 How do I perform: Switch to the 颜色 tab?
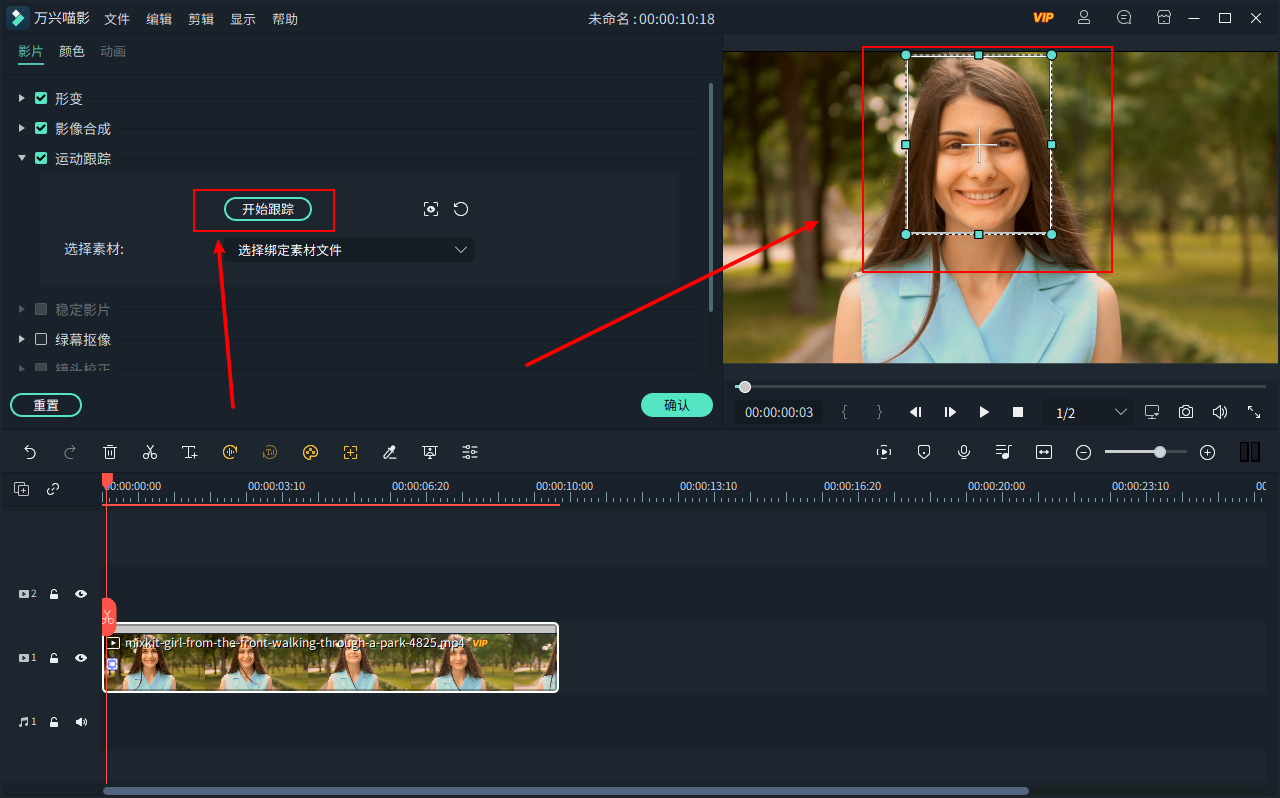pyautogui.click(x=72, y=51)
